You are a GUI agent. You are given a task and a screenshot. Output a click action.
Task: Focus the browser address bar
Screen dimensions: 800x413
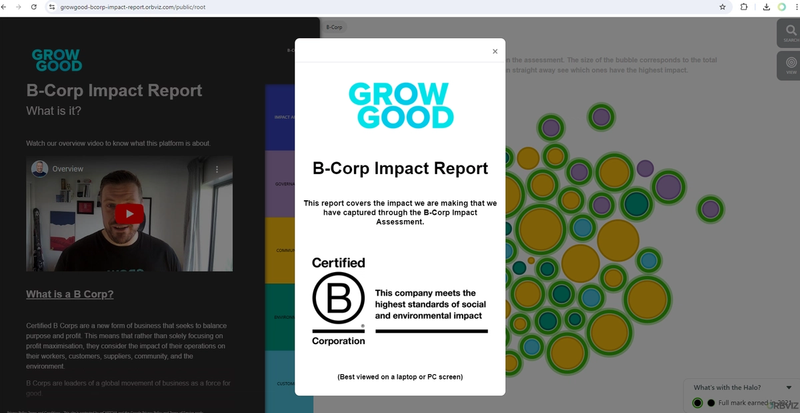[388, 7]
